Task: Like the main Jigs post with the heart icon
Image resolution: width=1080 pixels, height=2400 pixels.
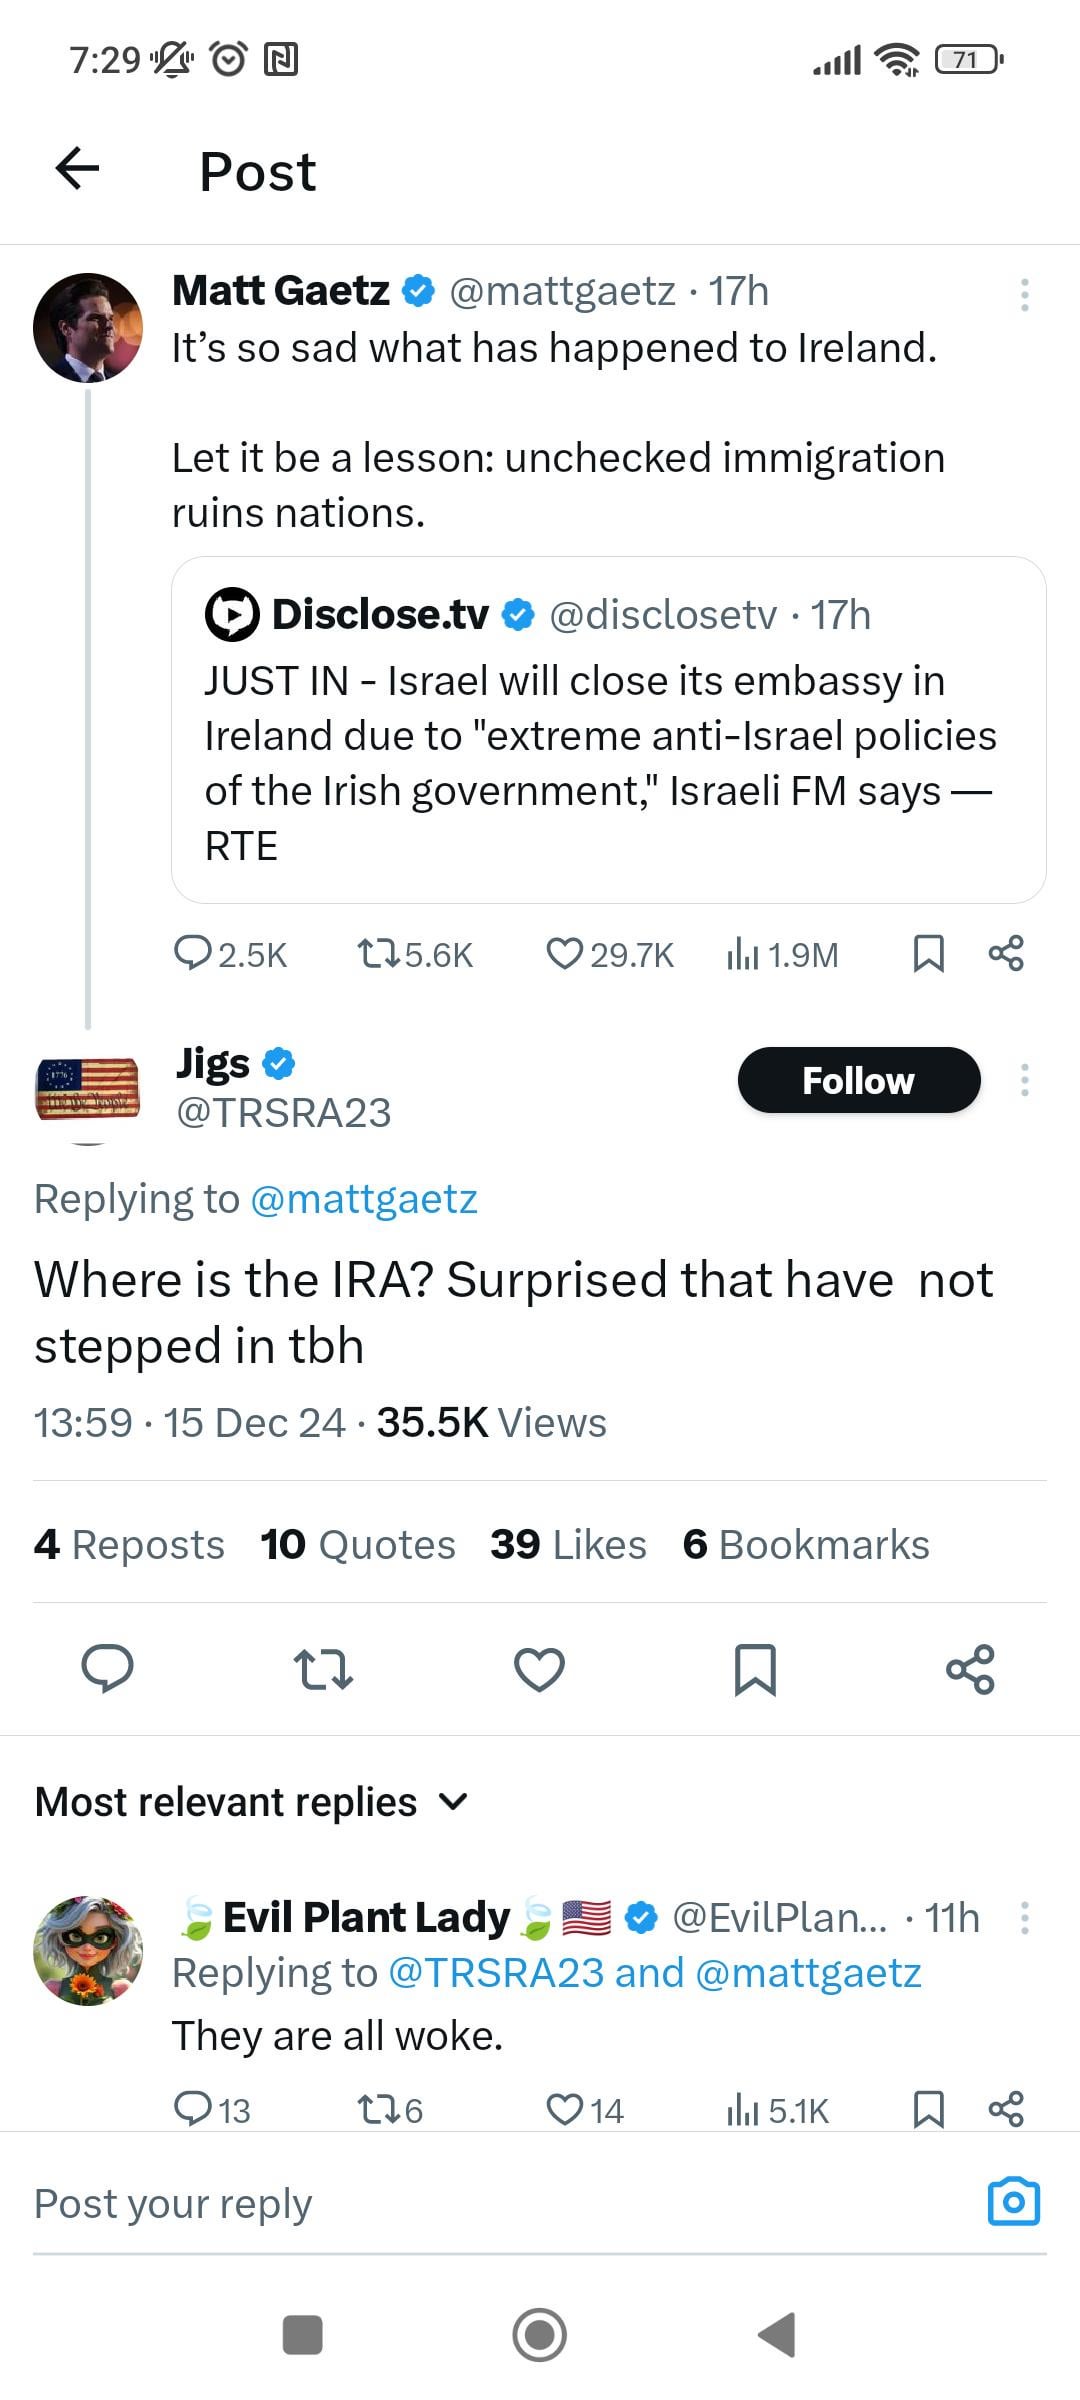Action: [539, 1669]
